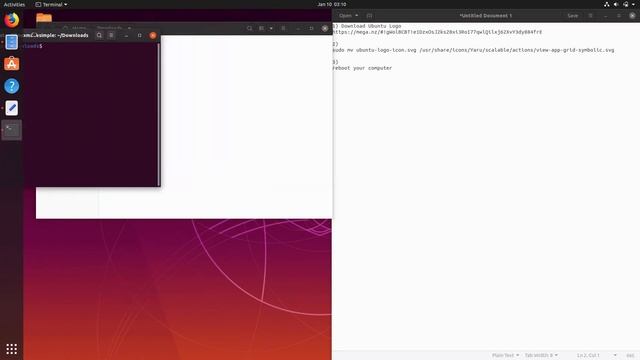Click the search icon in Files window
This screenshot has width=640, height=360.
[x=249, y=28]
